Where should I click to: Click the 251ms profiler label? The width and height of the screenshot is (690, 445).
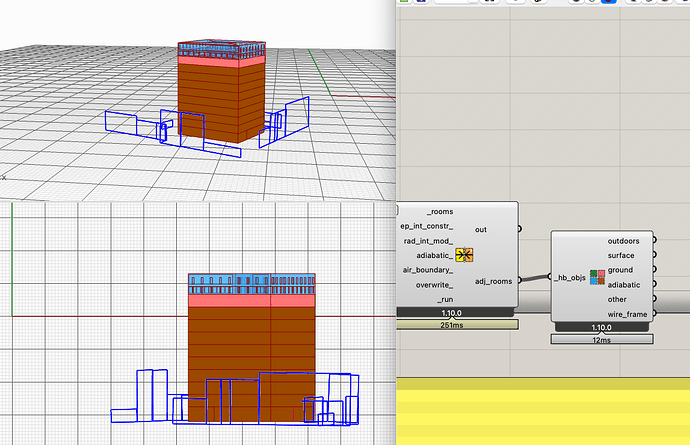[457, 325]
